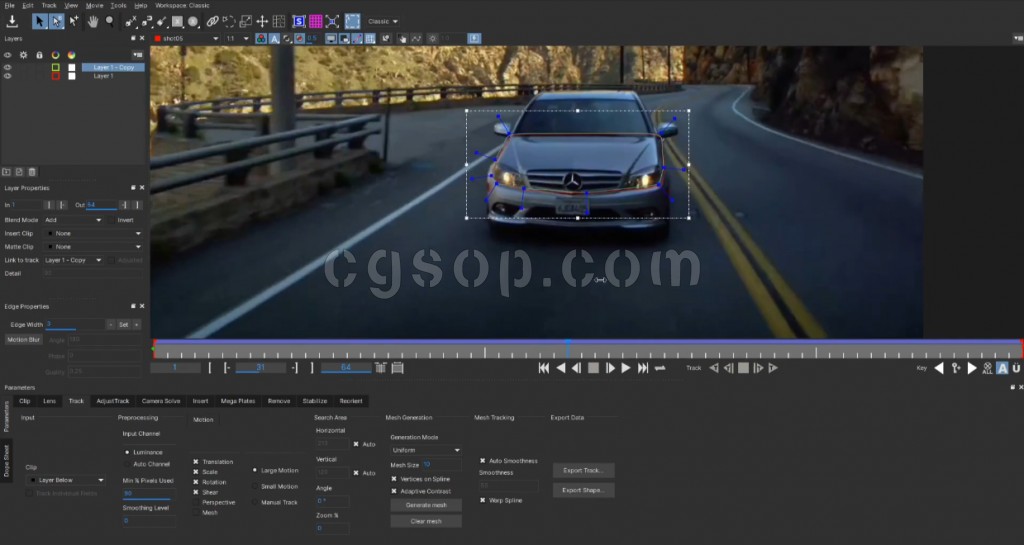
Task: Click the Area Brush dashed-square icon
Action: tap(353, 22)
